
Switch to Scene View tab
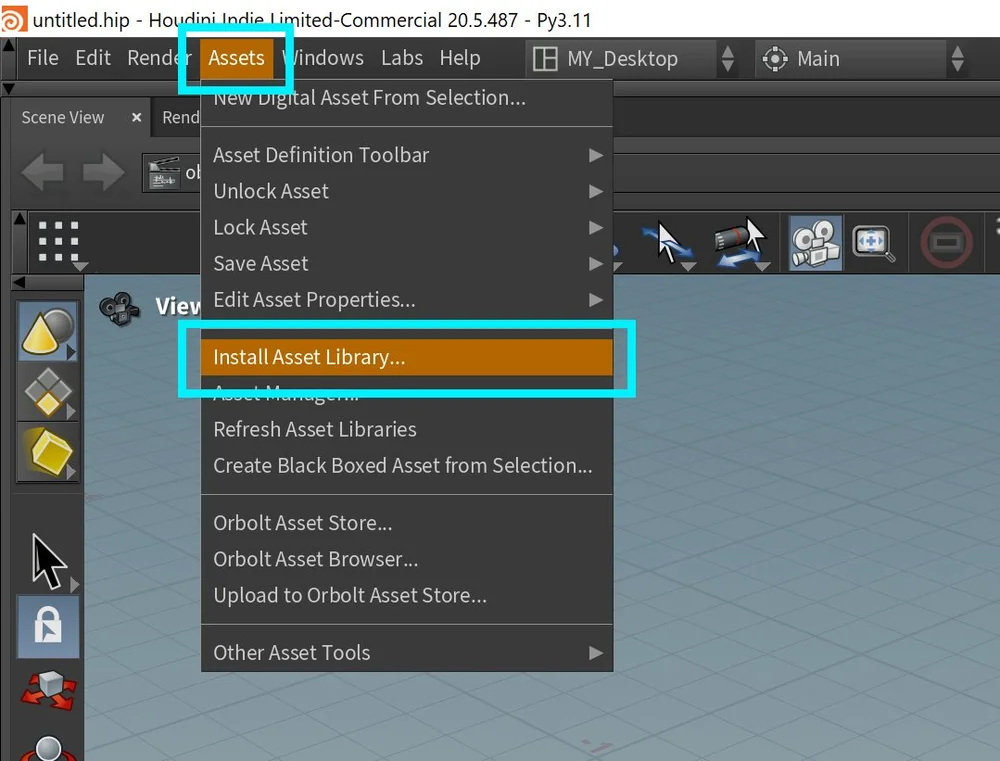[x=62, y=118]
